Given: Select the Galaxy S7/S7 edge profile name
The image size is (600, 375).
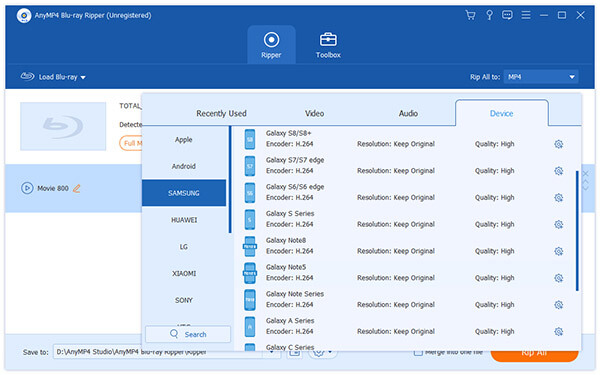Looking at the screenshot, I should [x=295, y=160].
